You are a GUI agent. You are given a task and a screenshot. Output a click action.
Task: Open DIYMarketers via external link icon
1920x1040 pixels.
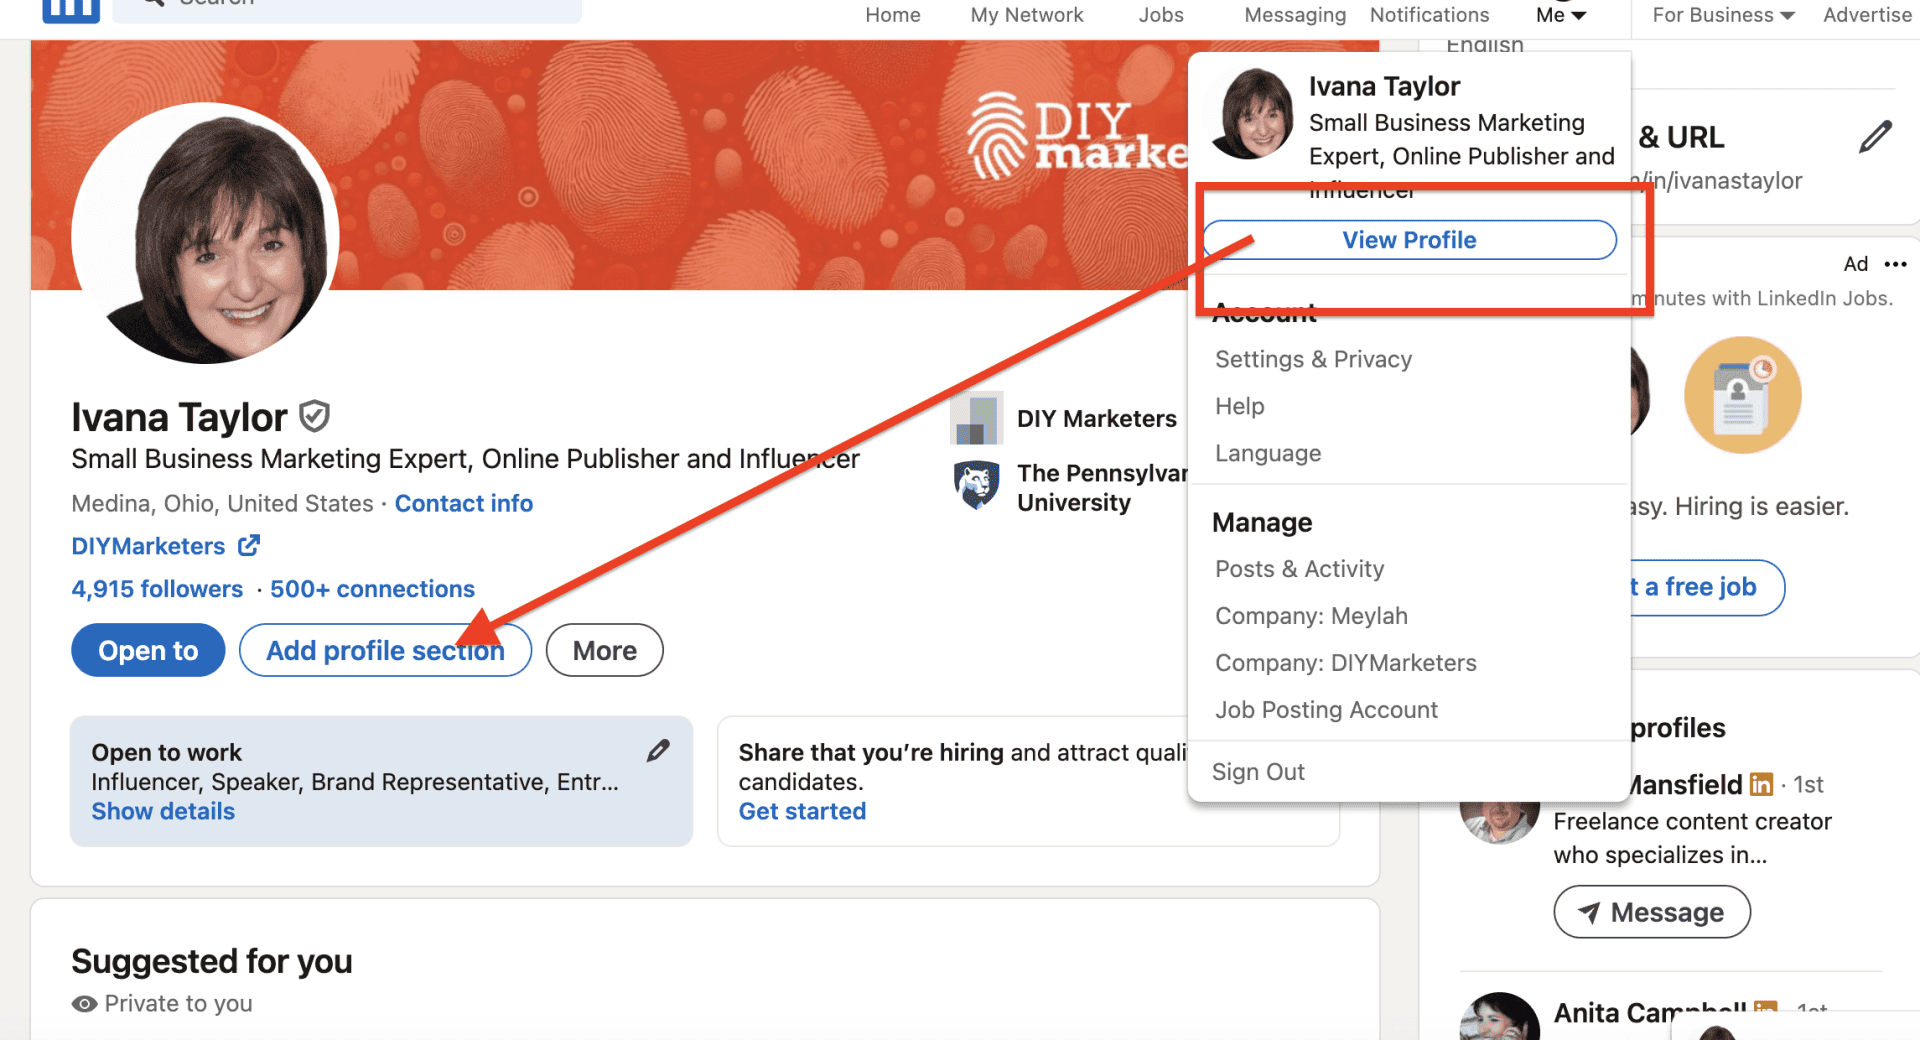coord(250,546)
